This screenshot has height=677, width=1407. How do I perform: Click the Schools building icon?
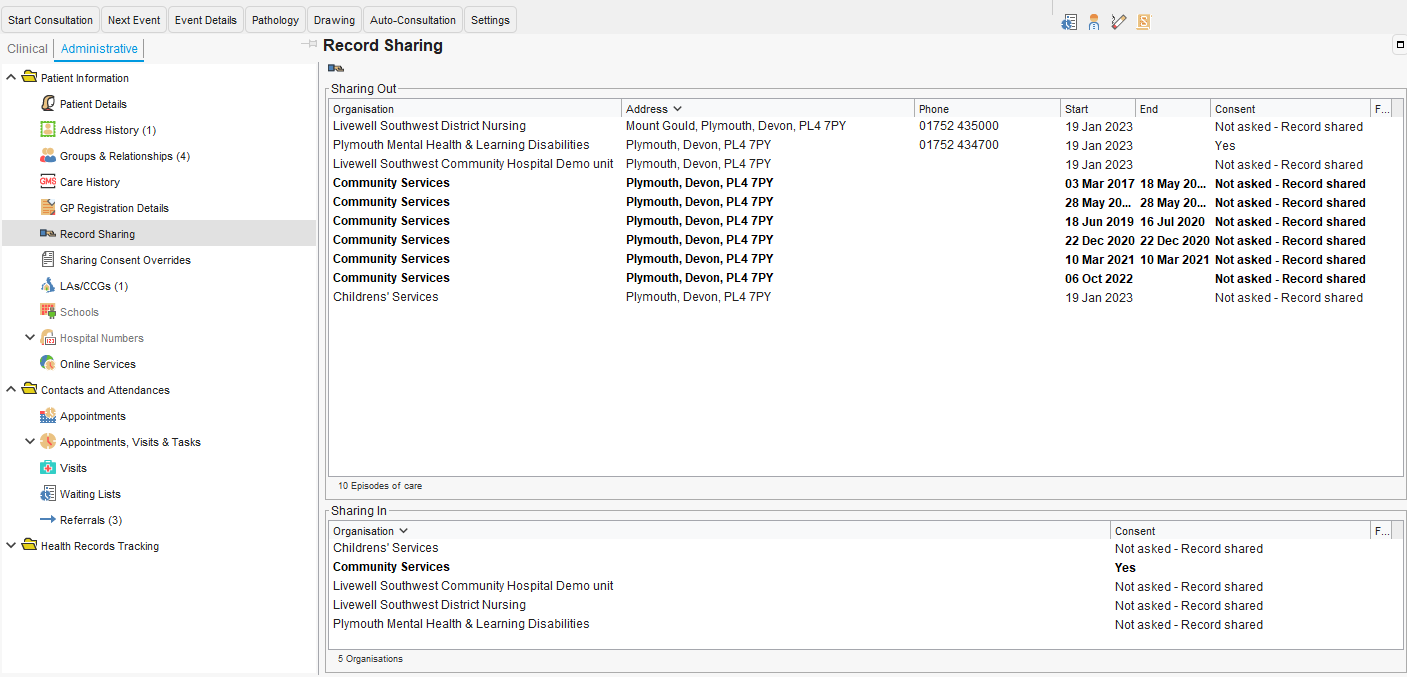point(48,312)
